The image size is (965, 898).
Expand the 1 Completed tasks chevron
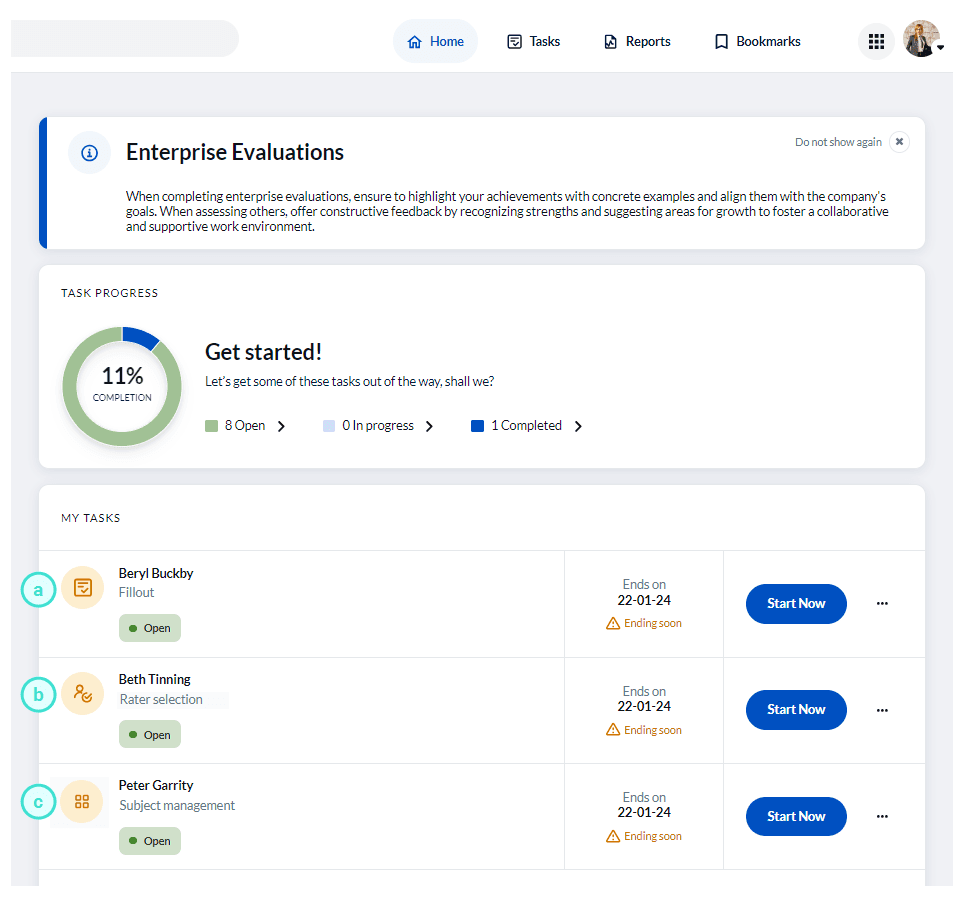click(578, 426)
